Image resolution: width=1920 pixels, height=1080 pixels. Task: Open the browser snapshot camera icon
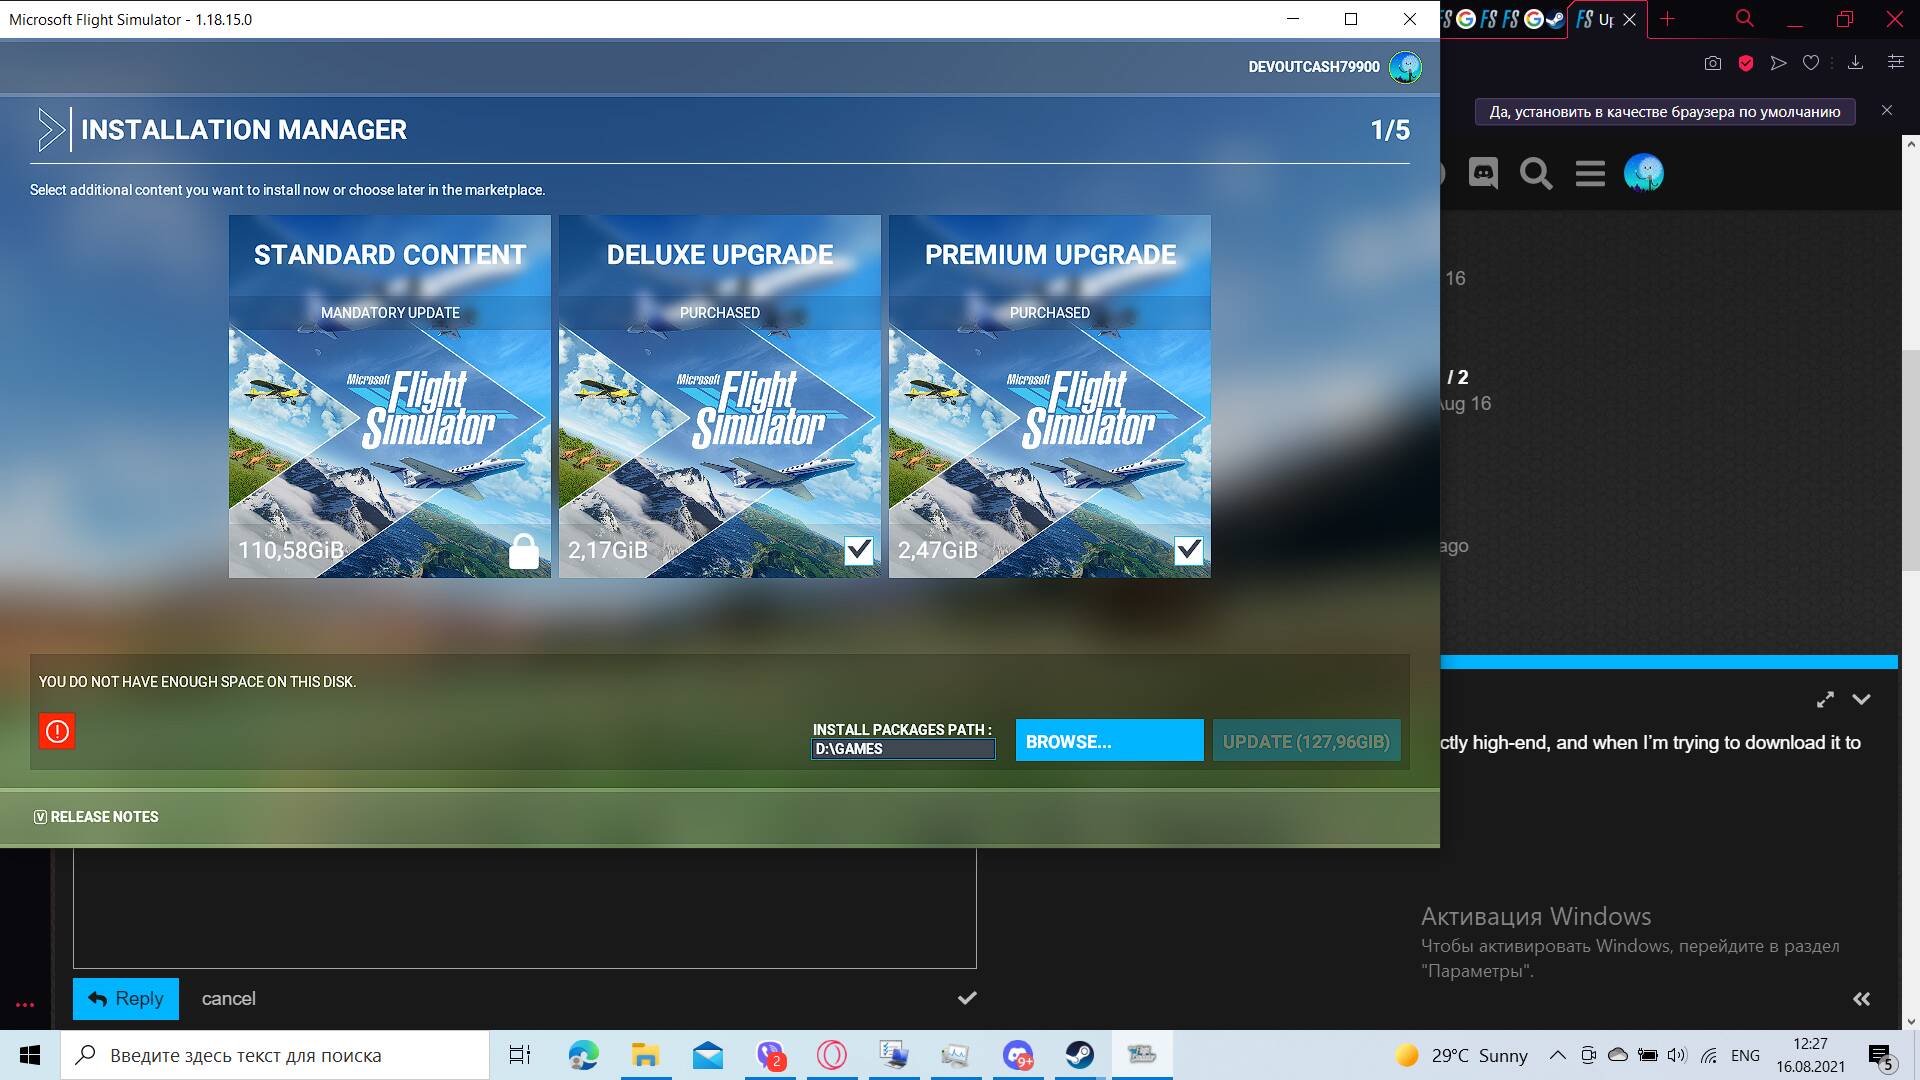point(1713,63)
